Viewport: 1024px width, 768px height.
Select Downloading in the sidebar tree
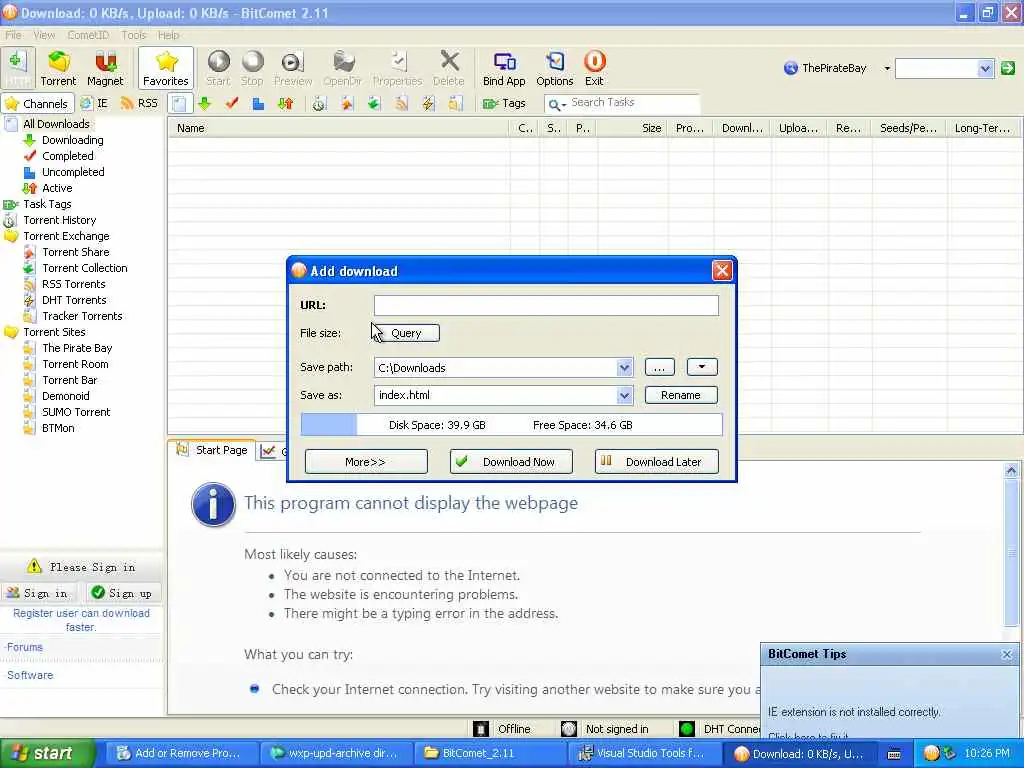tap(72, 140)
